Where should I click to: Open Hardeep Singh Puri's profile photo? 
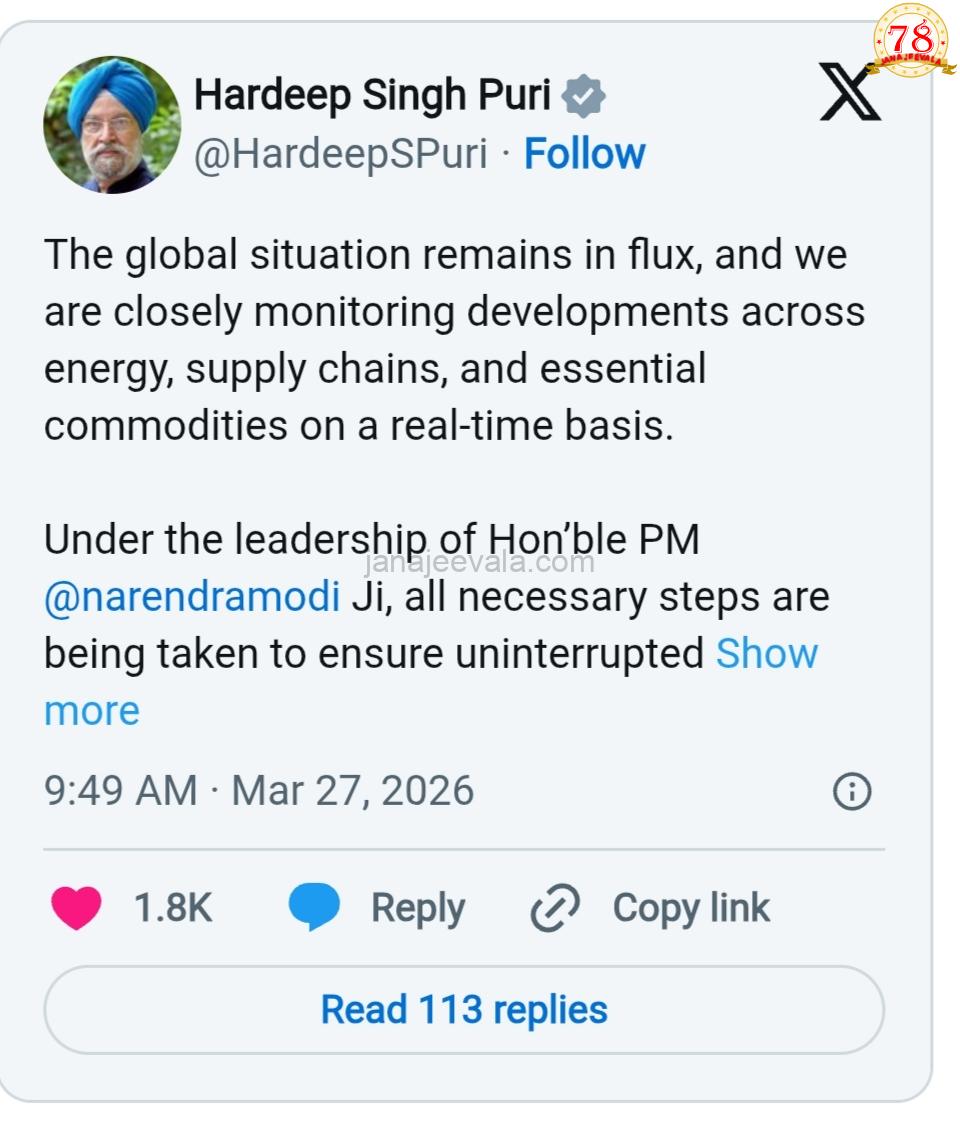[112, 124]
